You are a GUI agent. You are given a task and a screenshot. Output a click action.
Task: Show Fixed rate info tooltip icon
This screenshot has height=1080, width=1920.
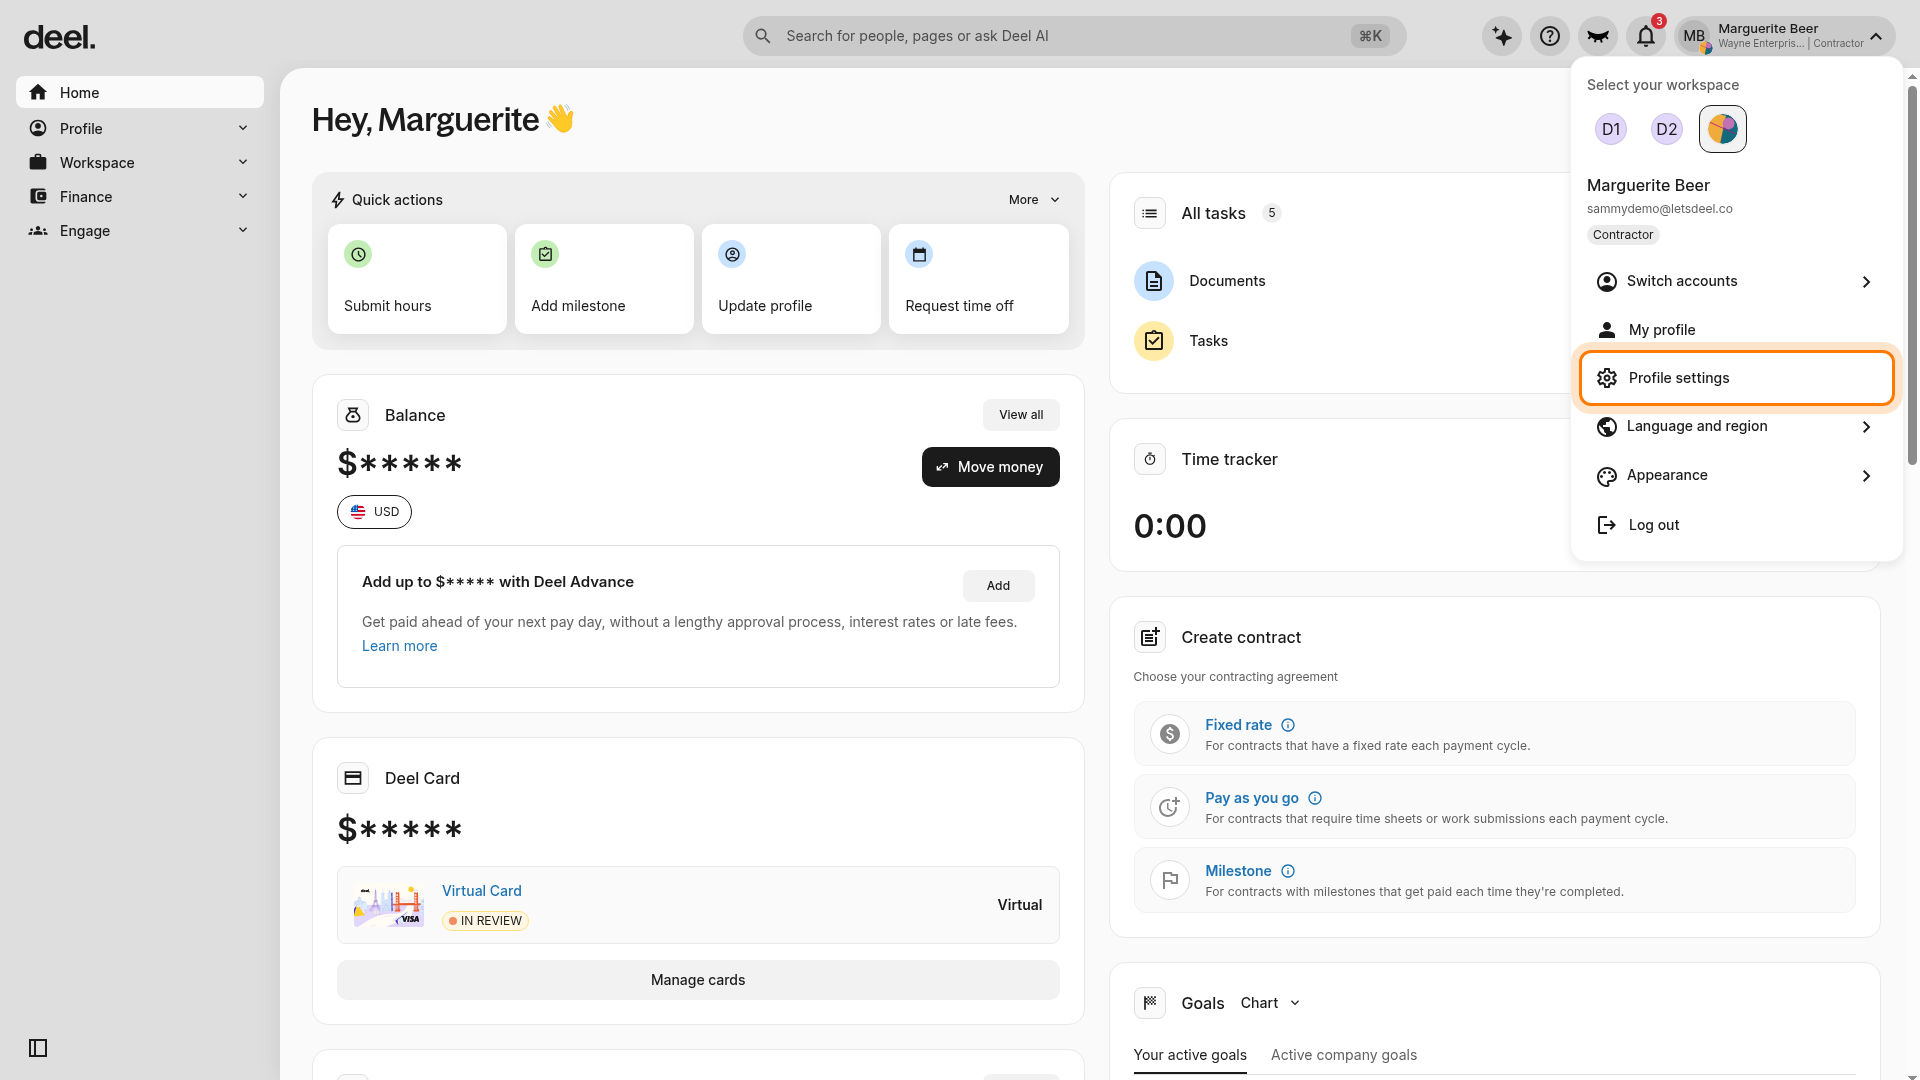coord(1288,725)
